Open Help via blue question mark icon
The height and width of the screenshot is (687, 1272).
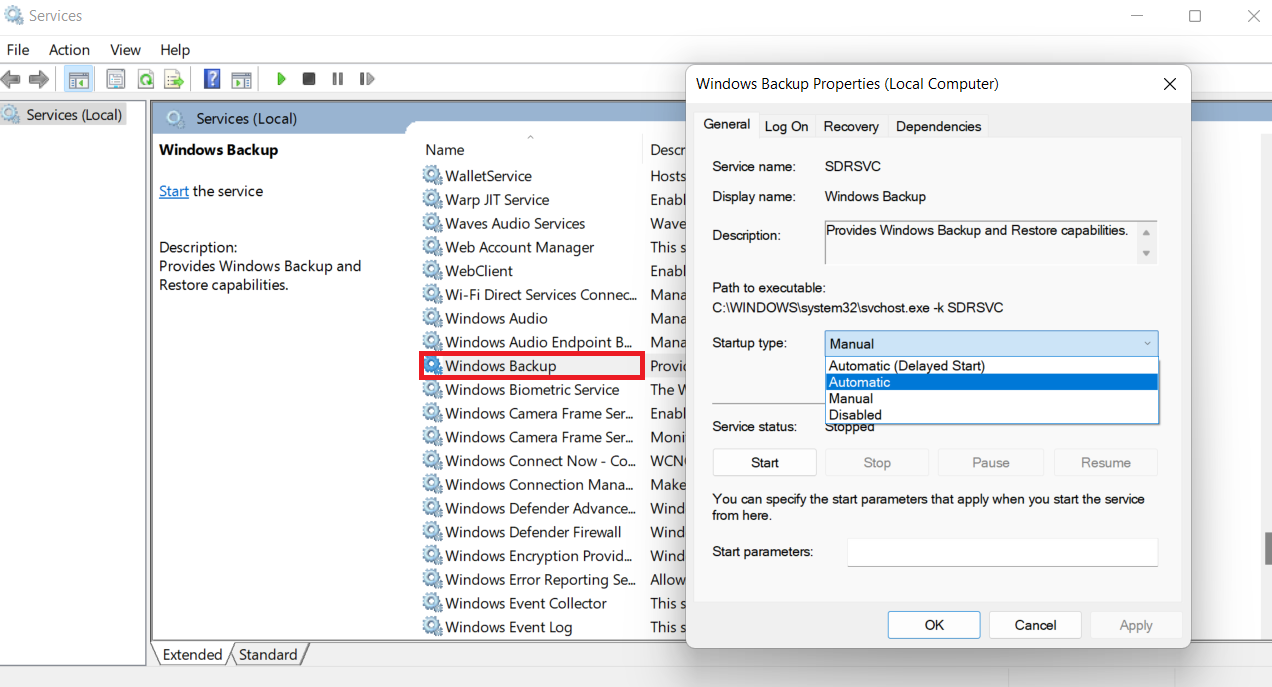pyautogui.click(x=212, y=79)
